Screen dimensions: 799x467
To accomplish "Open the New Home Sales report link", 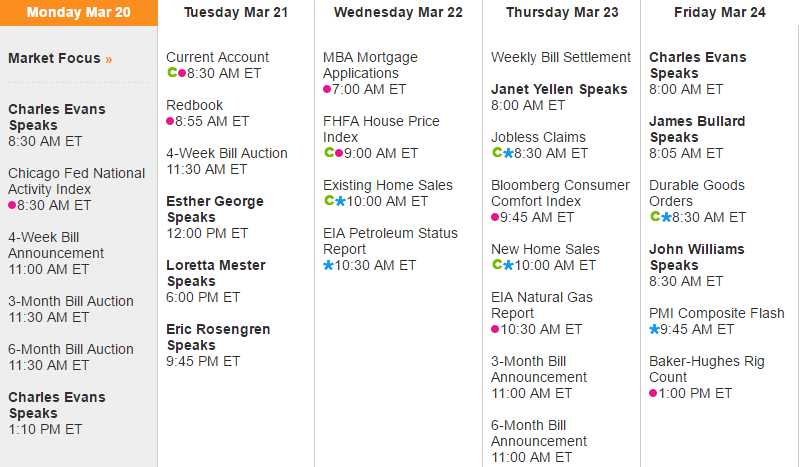I will point(545,249).
